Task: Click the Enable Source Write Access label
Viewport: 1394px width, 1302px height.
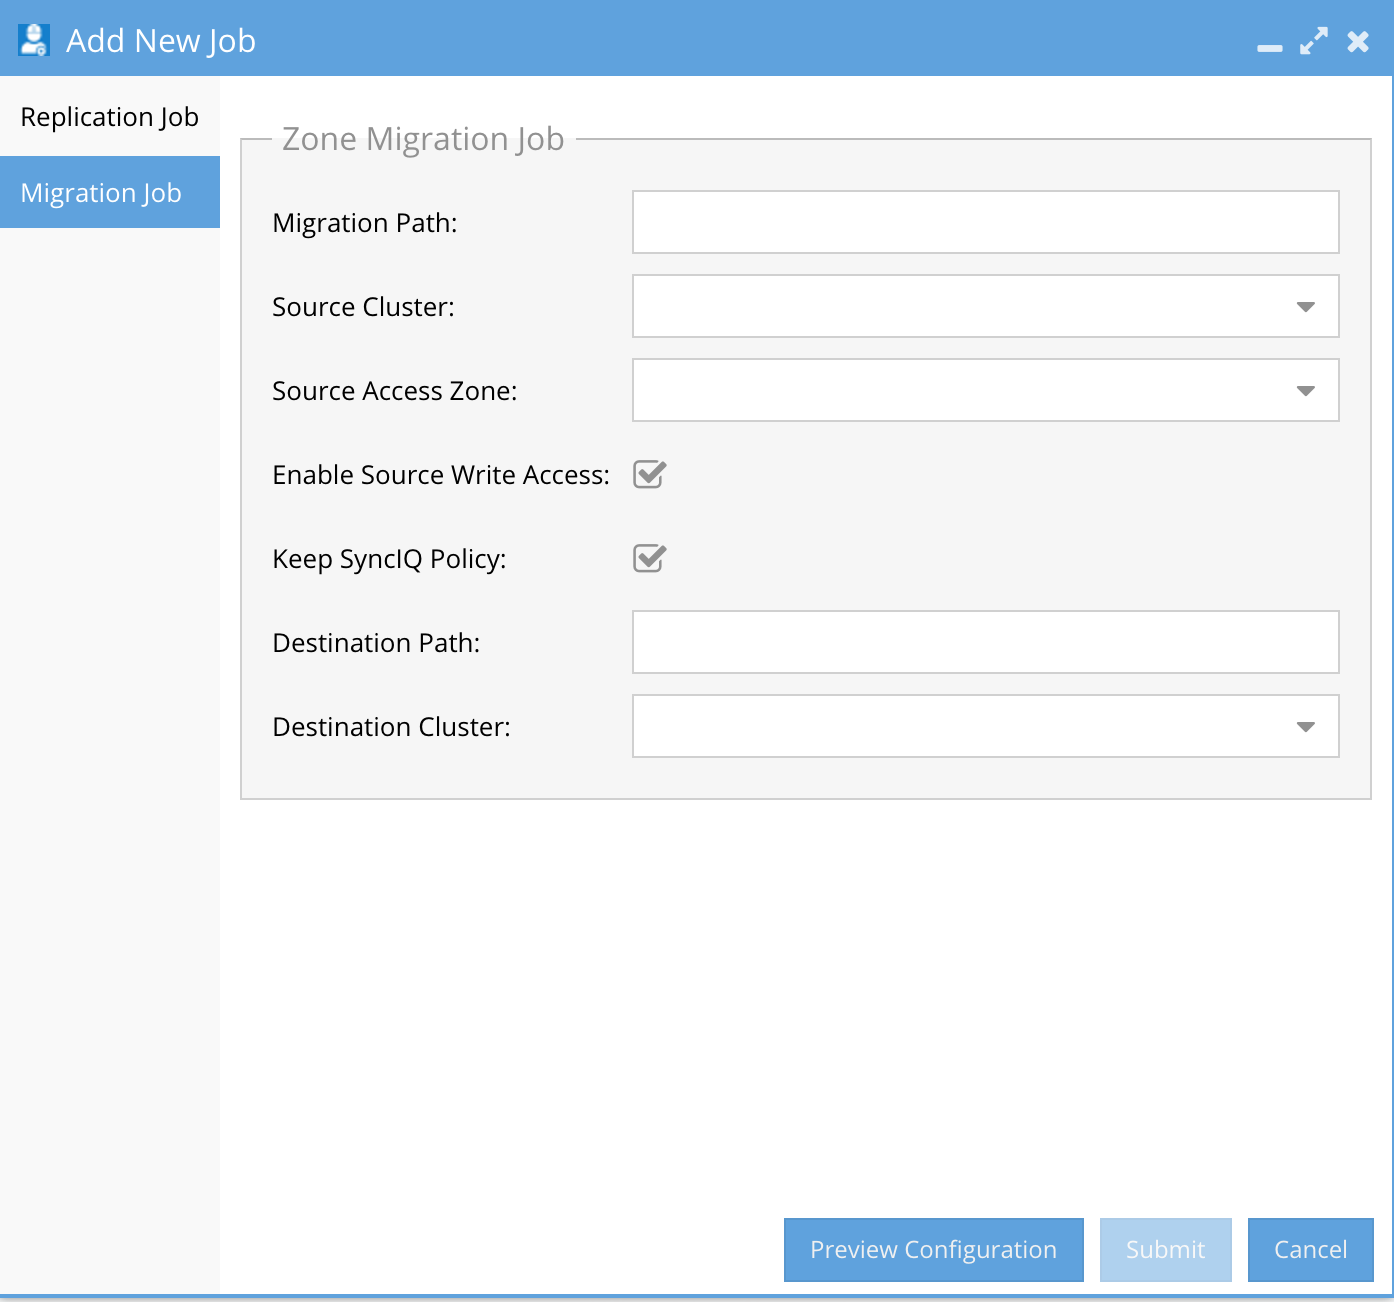Action: point(441,474)
